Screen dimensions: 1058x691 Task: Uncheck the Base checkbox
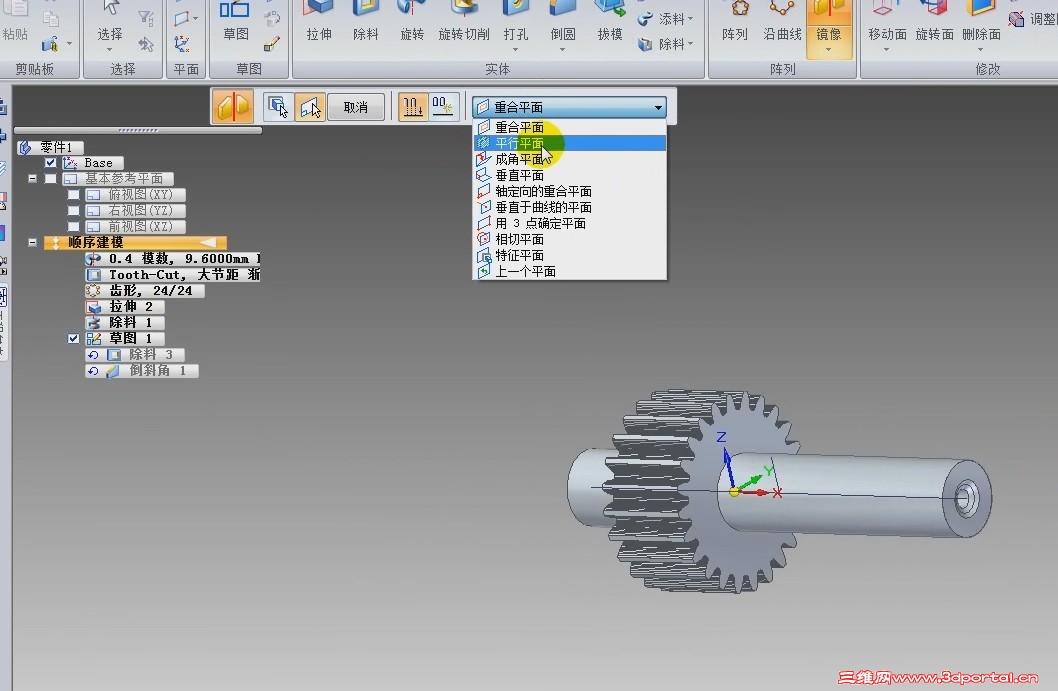click(x=51, y=163)
